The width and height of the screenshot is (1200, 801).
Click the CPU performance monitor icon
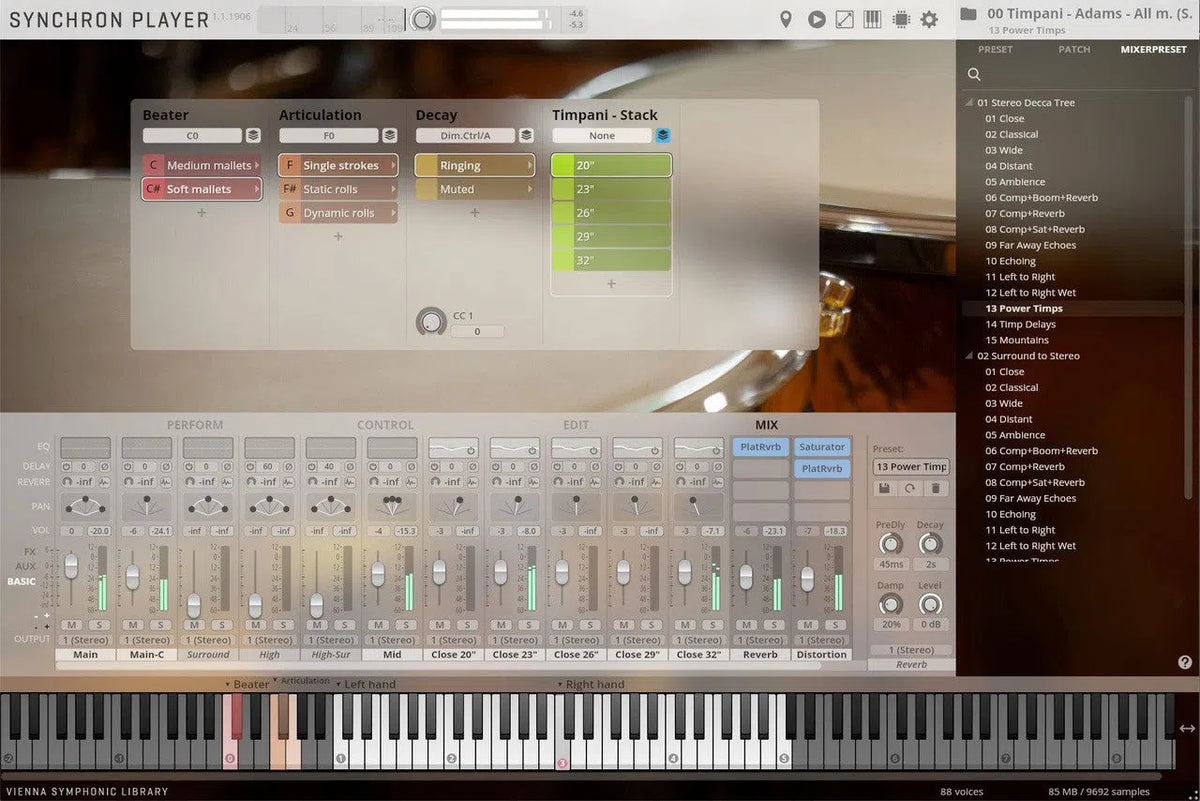[x=899, y=19]
